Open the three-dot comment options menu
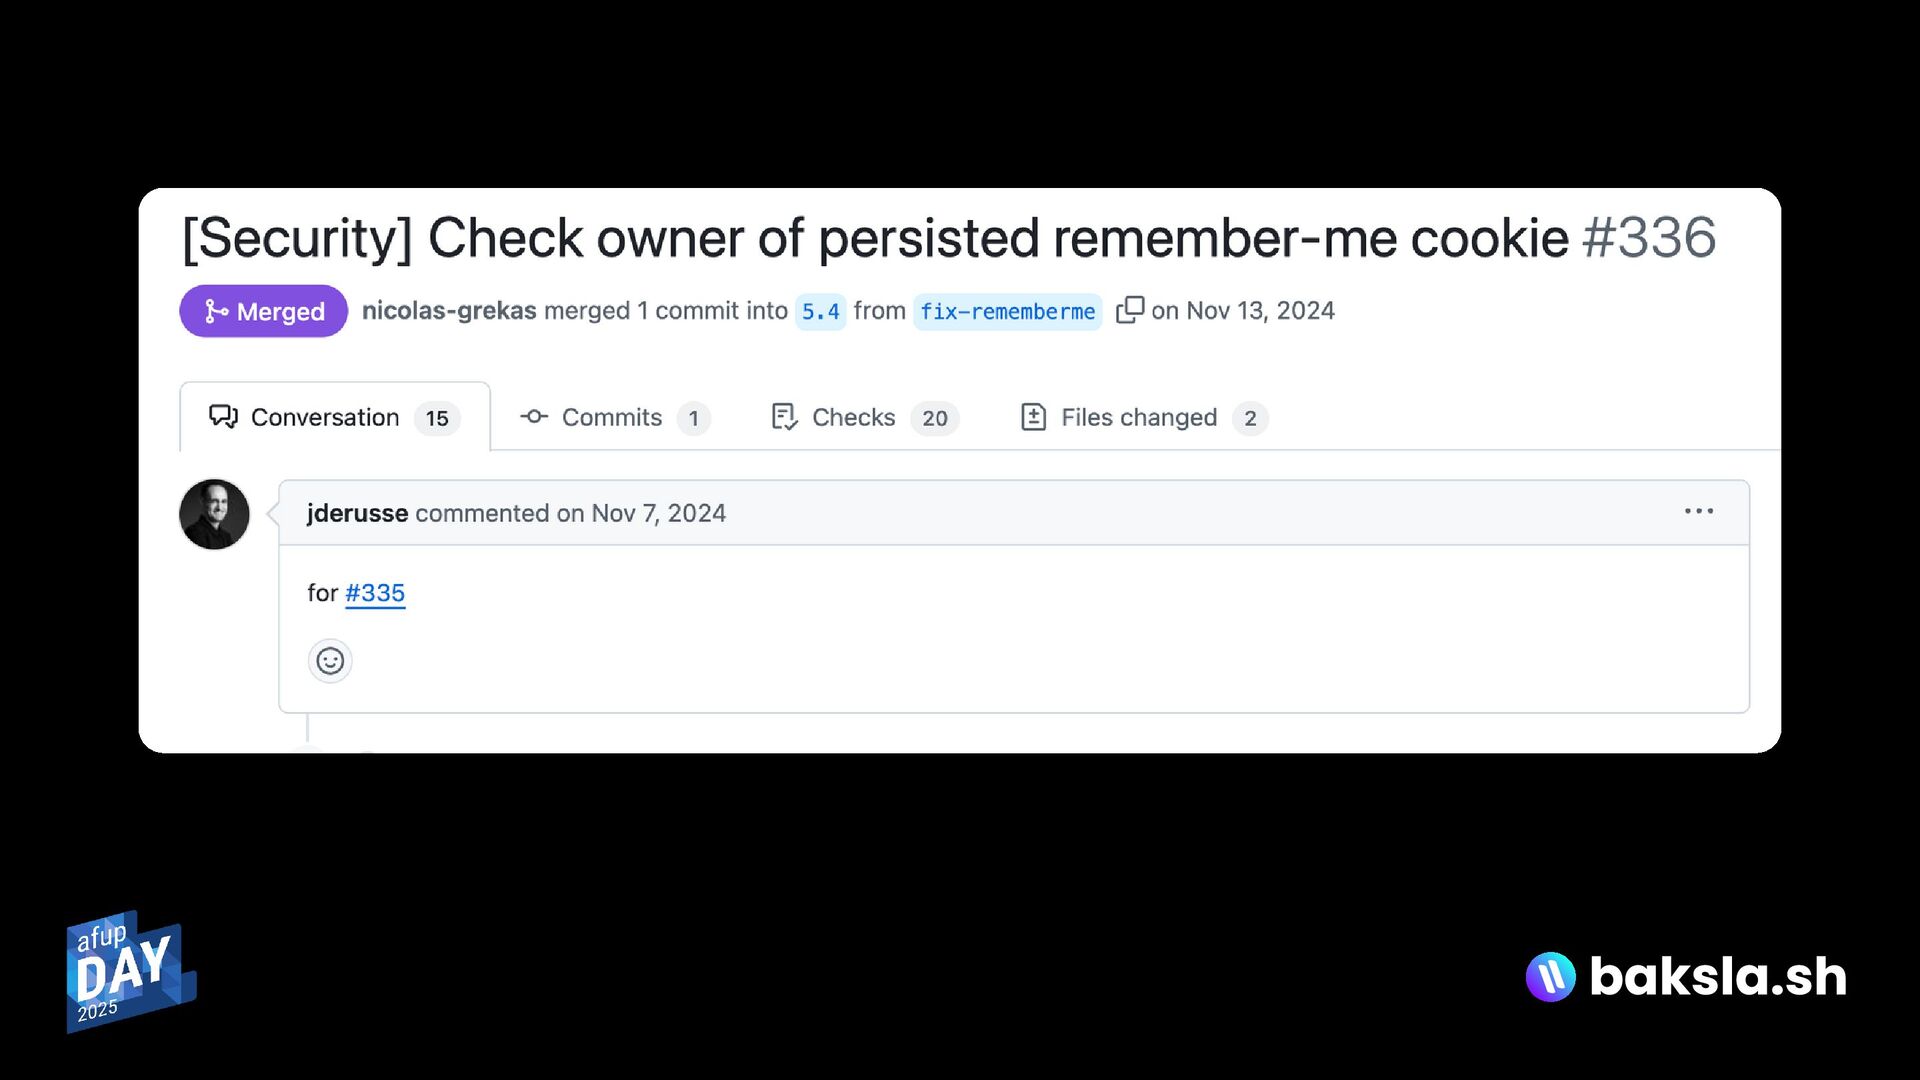Viewport: 1920px width, 1080px height. 1698,511
